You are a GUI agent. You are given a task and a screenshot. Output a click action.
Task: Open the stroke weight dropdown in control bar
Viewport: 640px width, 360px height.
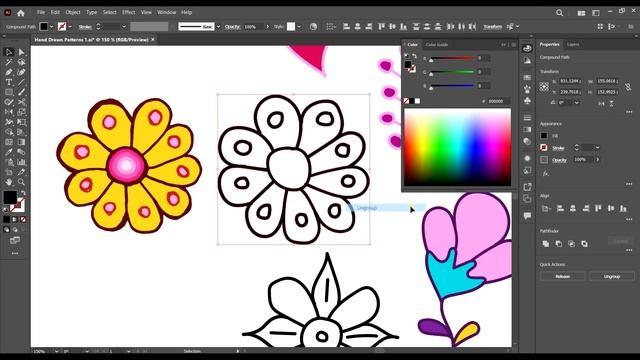(x=124, y=27)
